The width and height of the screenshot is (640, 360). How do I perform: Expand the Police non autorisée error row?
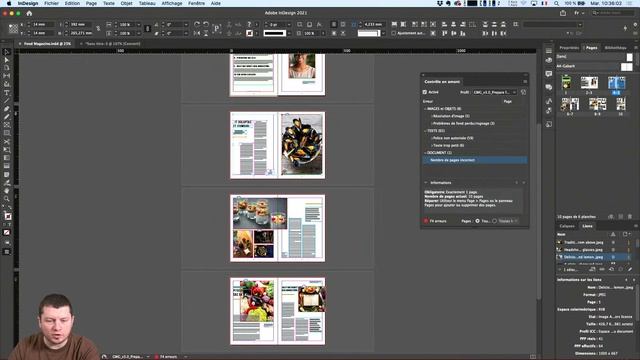pos(431,138)
